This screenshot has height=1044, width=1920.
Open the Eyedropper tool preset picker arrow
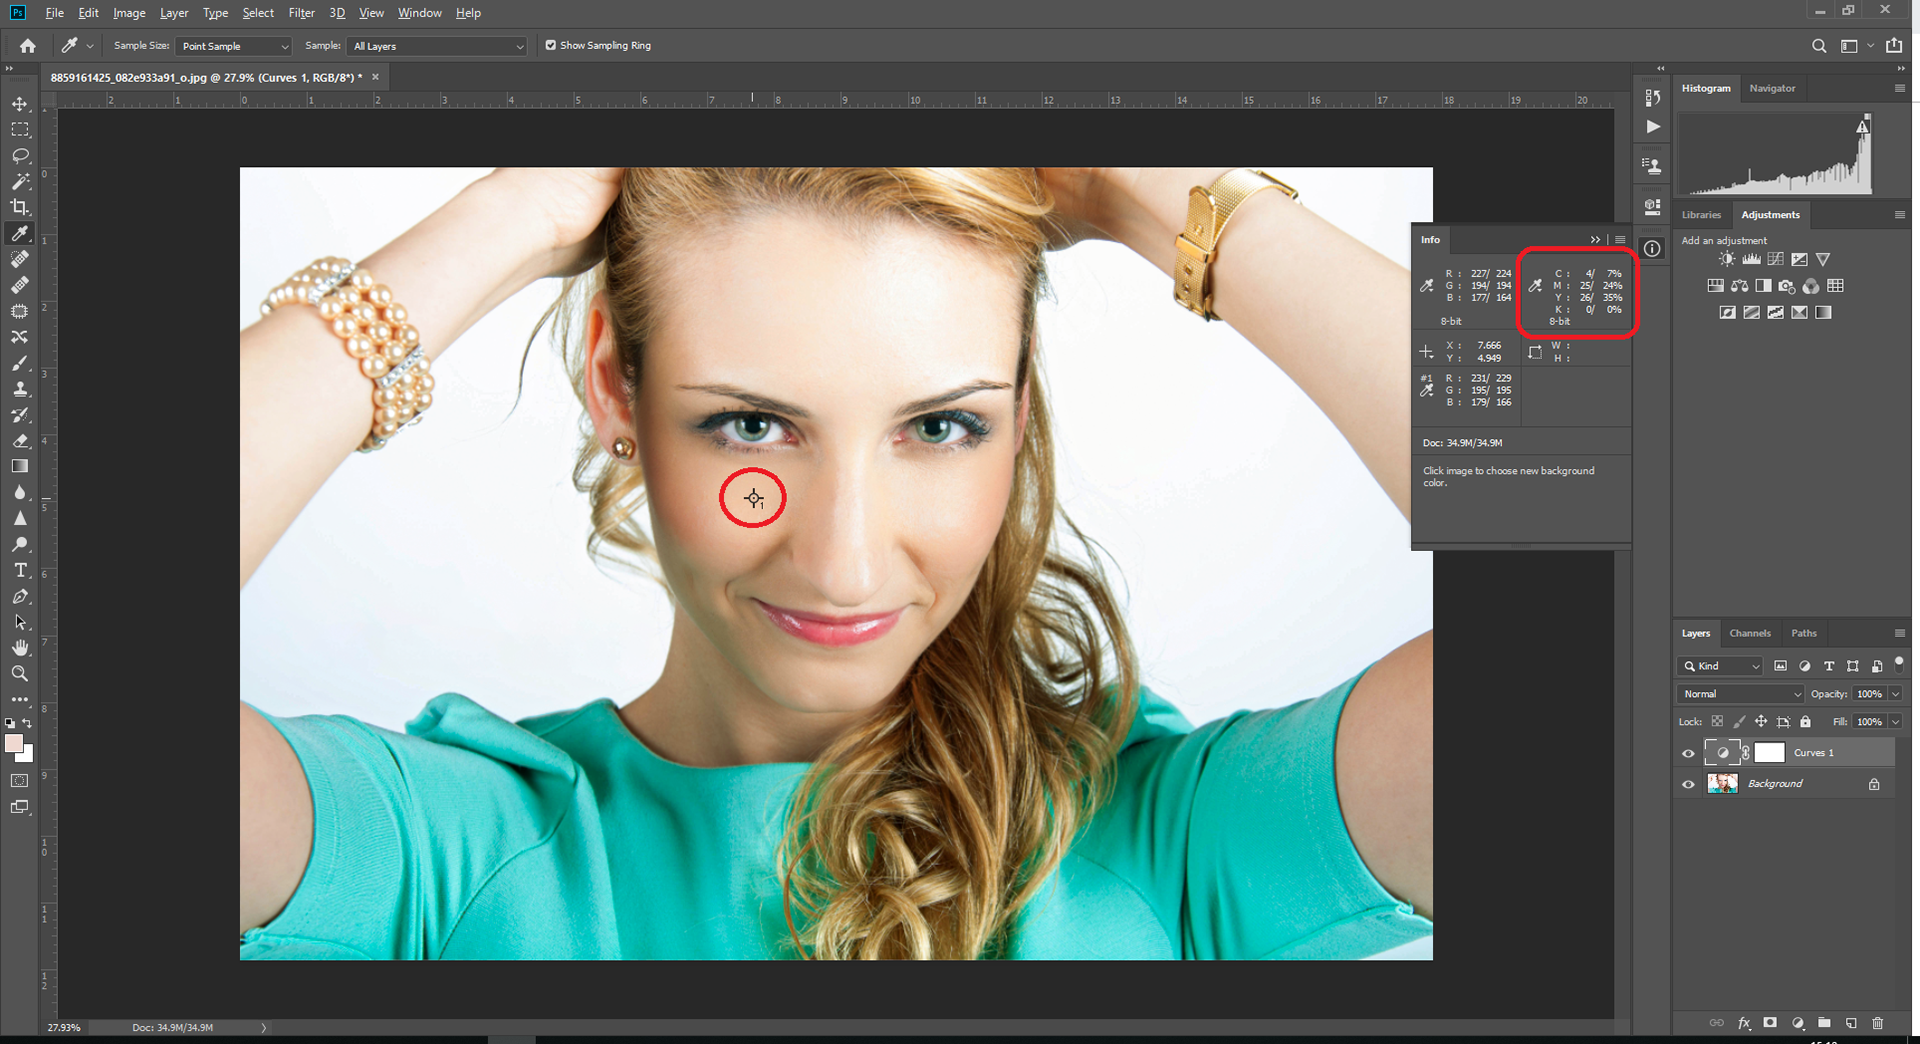point(90,46)
